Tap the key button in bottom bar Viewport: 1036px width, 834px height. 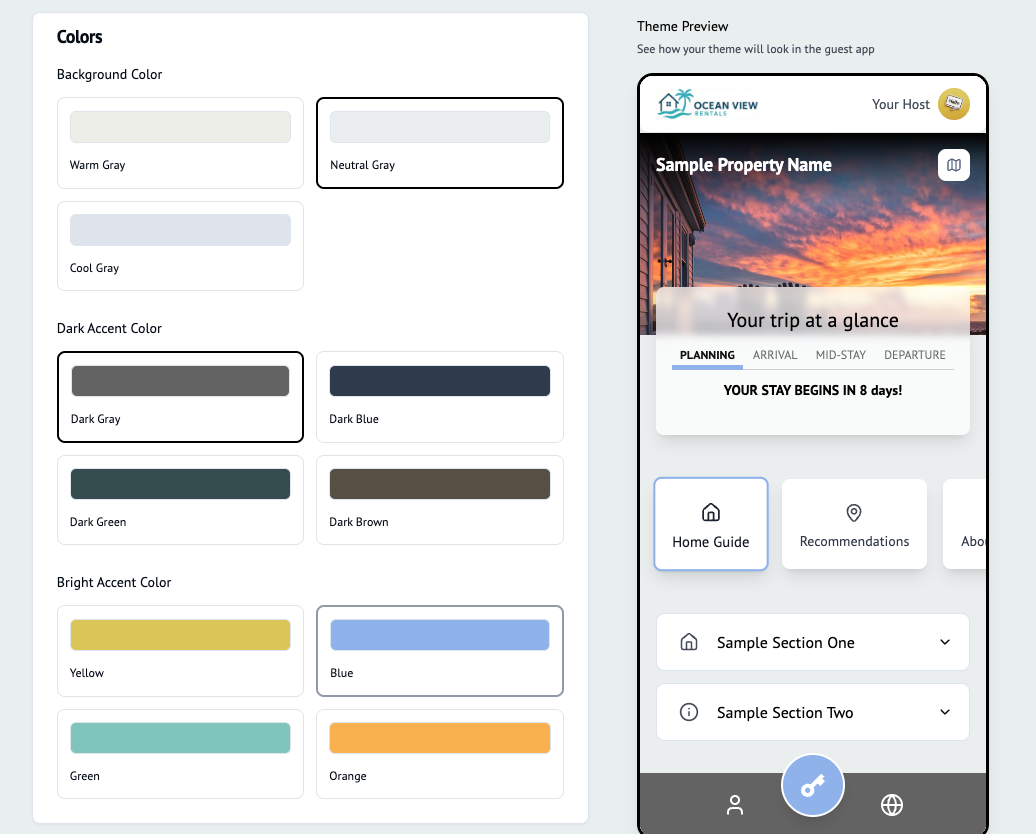[813, 786]
